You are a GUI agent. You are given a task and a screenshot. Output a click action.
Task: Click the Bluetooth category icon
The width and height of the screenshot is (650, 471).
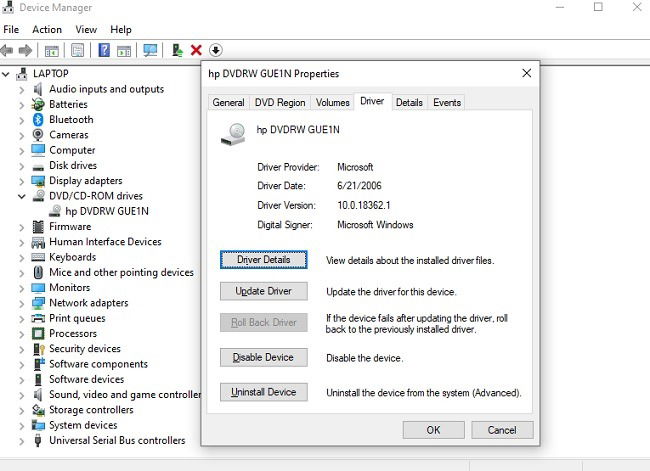38,119
